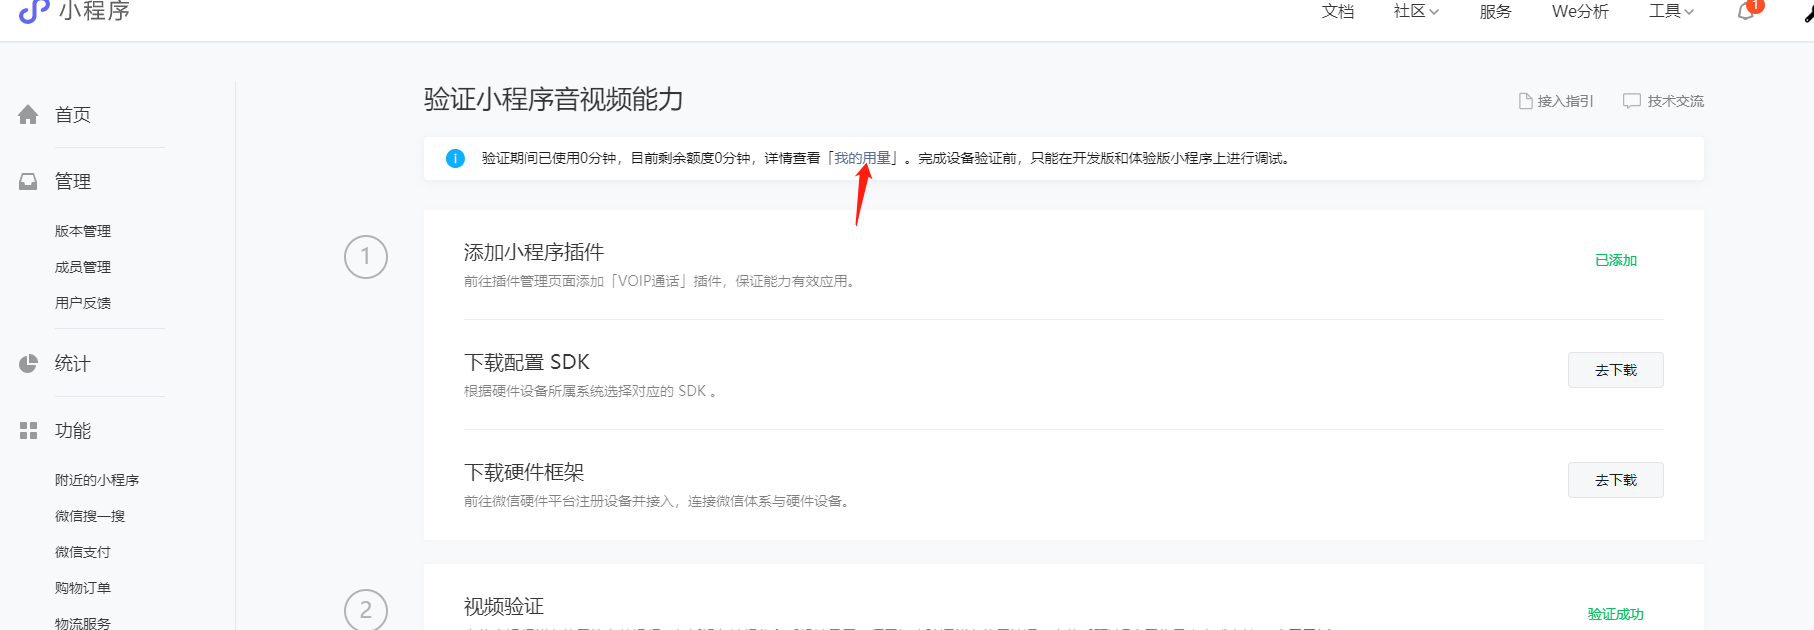The width and height of the screenshot is (1814, 630).
Task: Click the 小程序 logo icon
Action: (34, 11)
